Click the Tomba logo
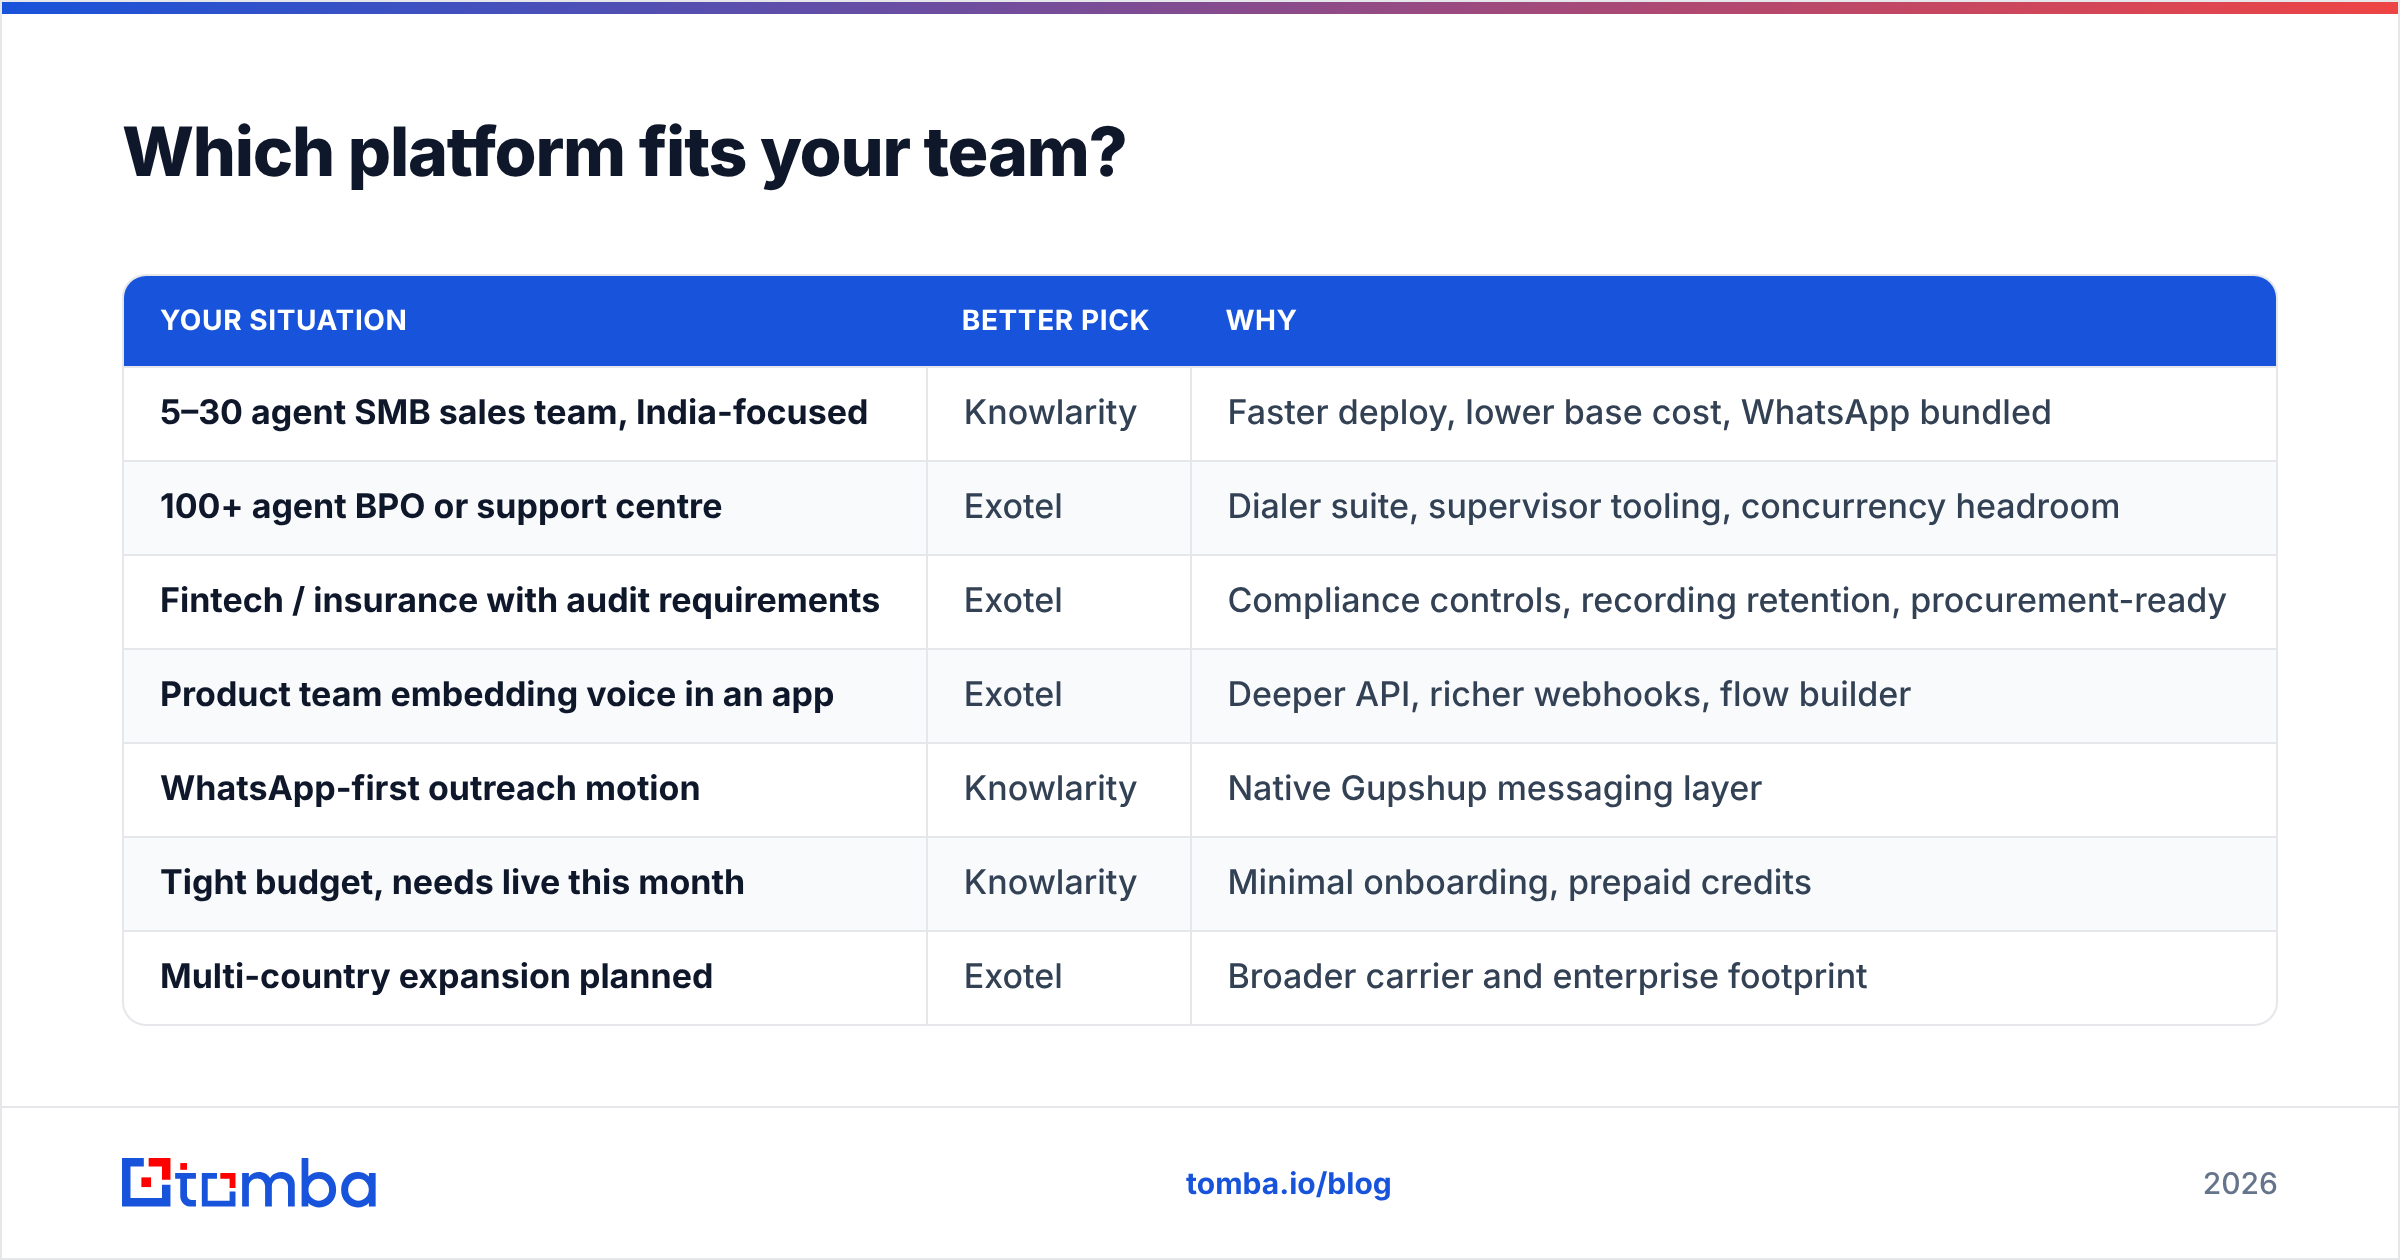 click(x=249, y=1183)
